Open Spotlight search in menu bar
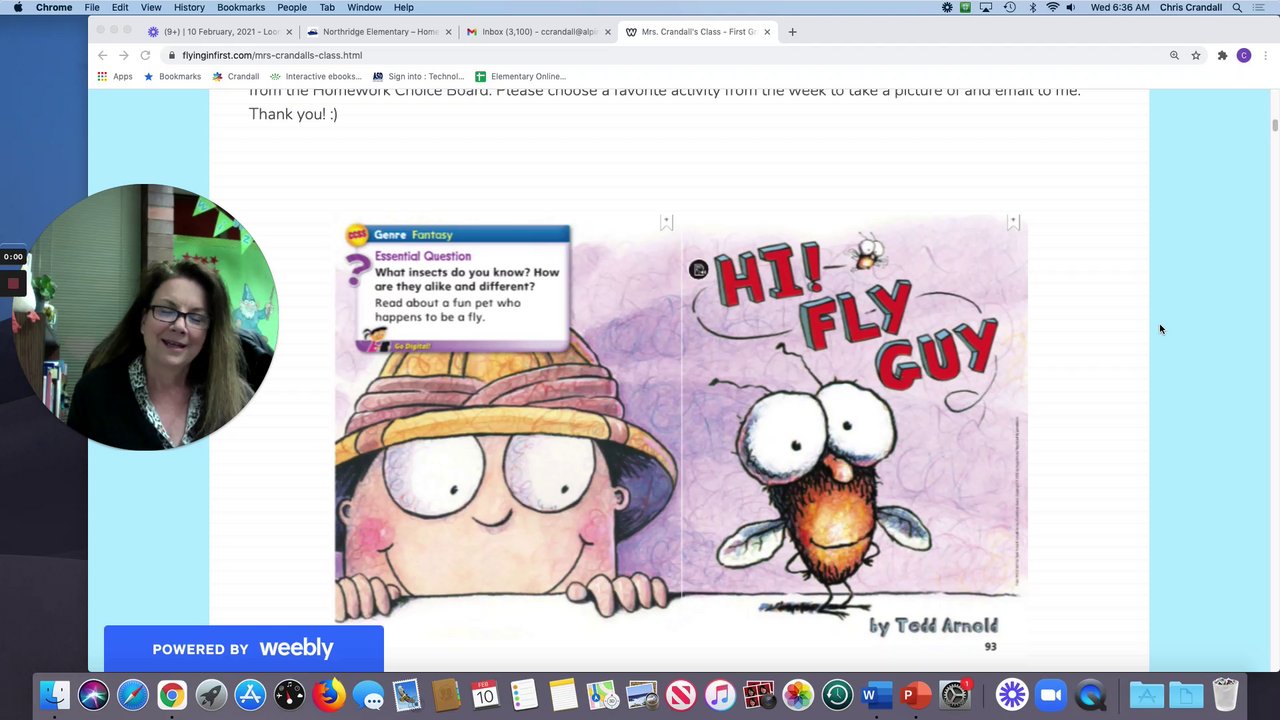Image resolution: width=1280 pixels, height=720 pixels. [1238, 7]
